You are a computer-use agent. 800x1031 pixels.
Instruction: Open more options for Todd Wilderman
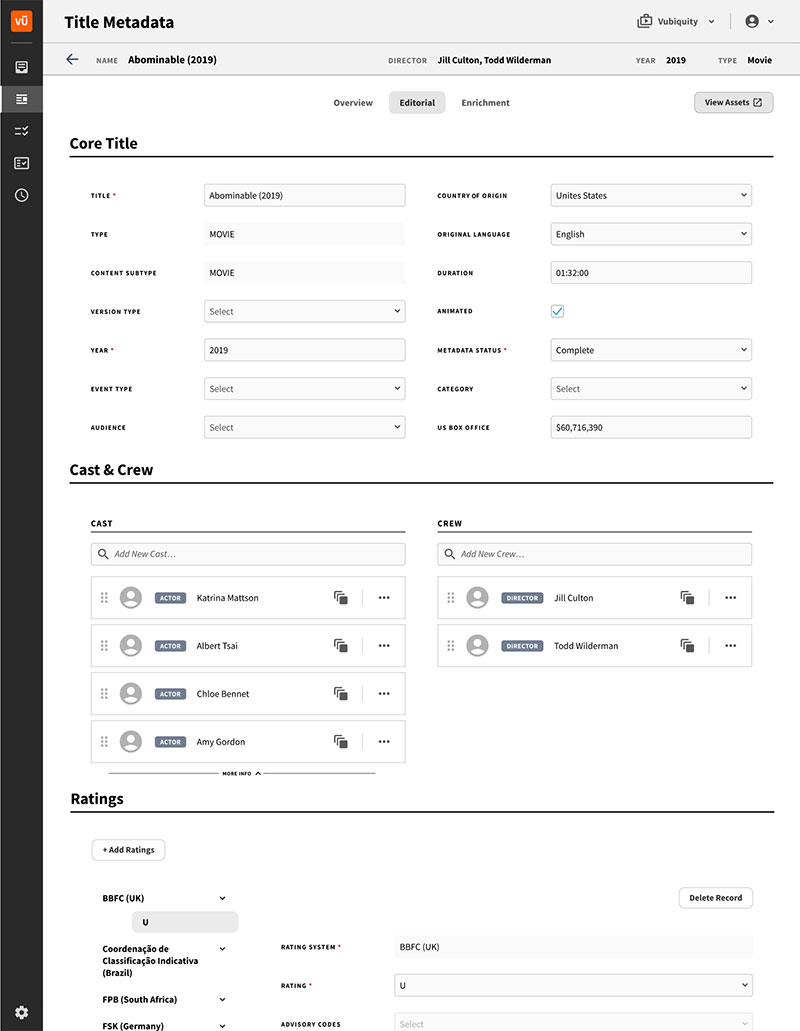point(730,646)
